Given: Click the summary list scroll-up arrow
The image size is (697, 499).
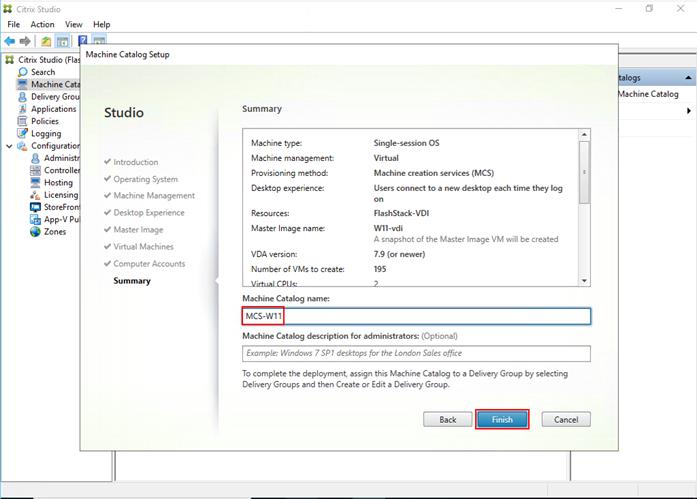Looking at the screenshot, I should (584, 135).
